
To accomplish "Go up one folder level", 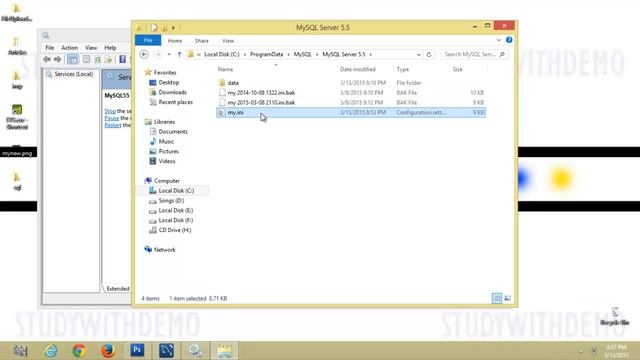I will point(179,54).
